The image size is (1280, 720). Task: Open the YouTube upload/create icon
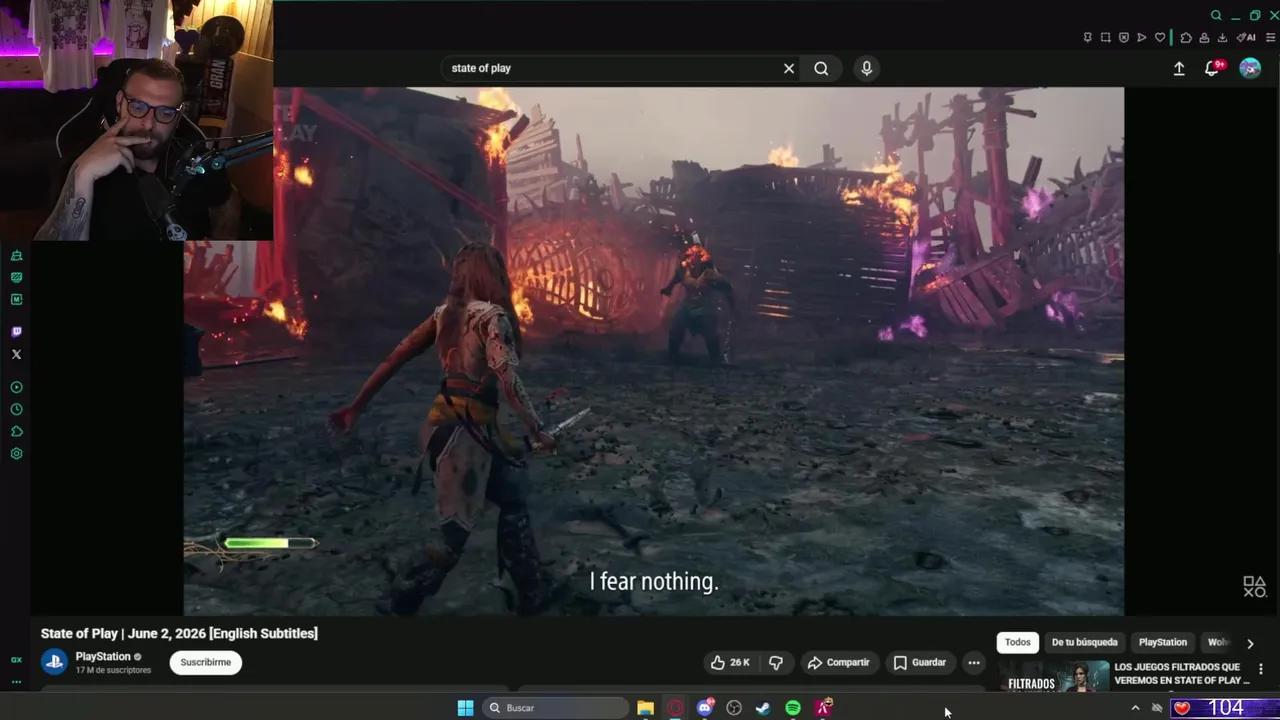(x=1179, y=68)
